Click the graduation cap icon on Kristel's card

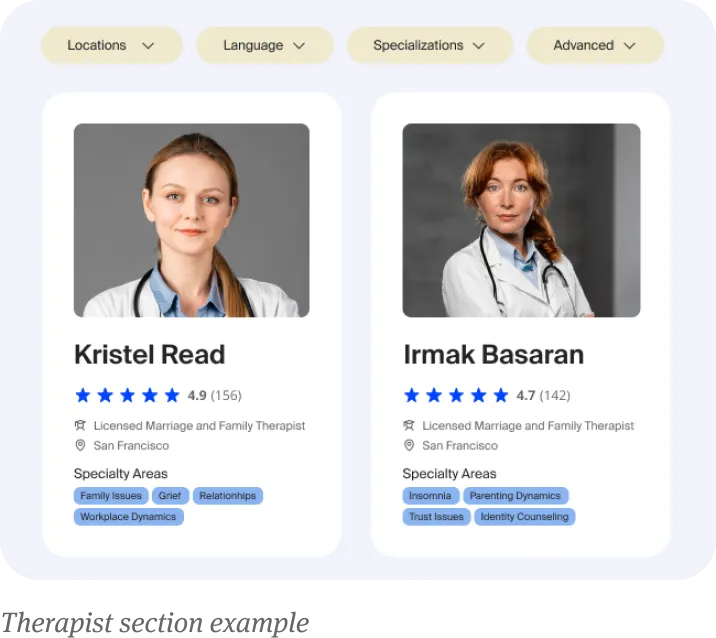(80, 426)
